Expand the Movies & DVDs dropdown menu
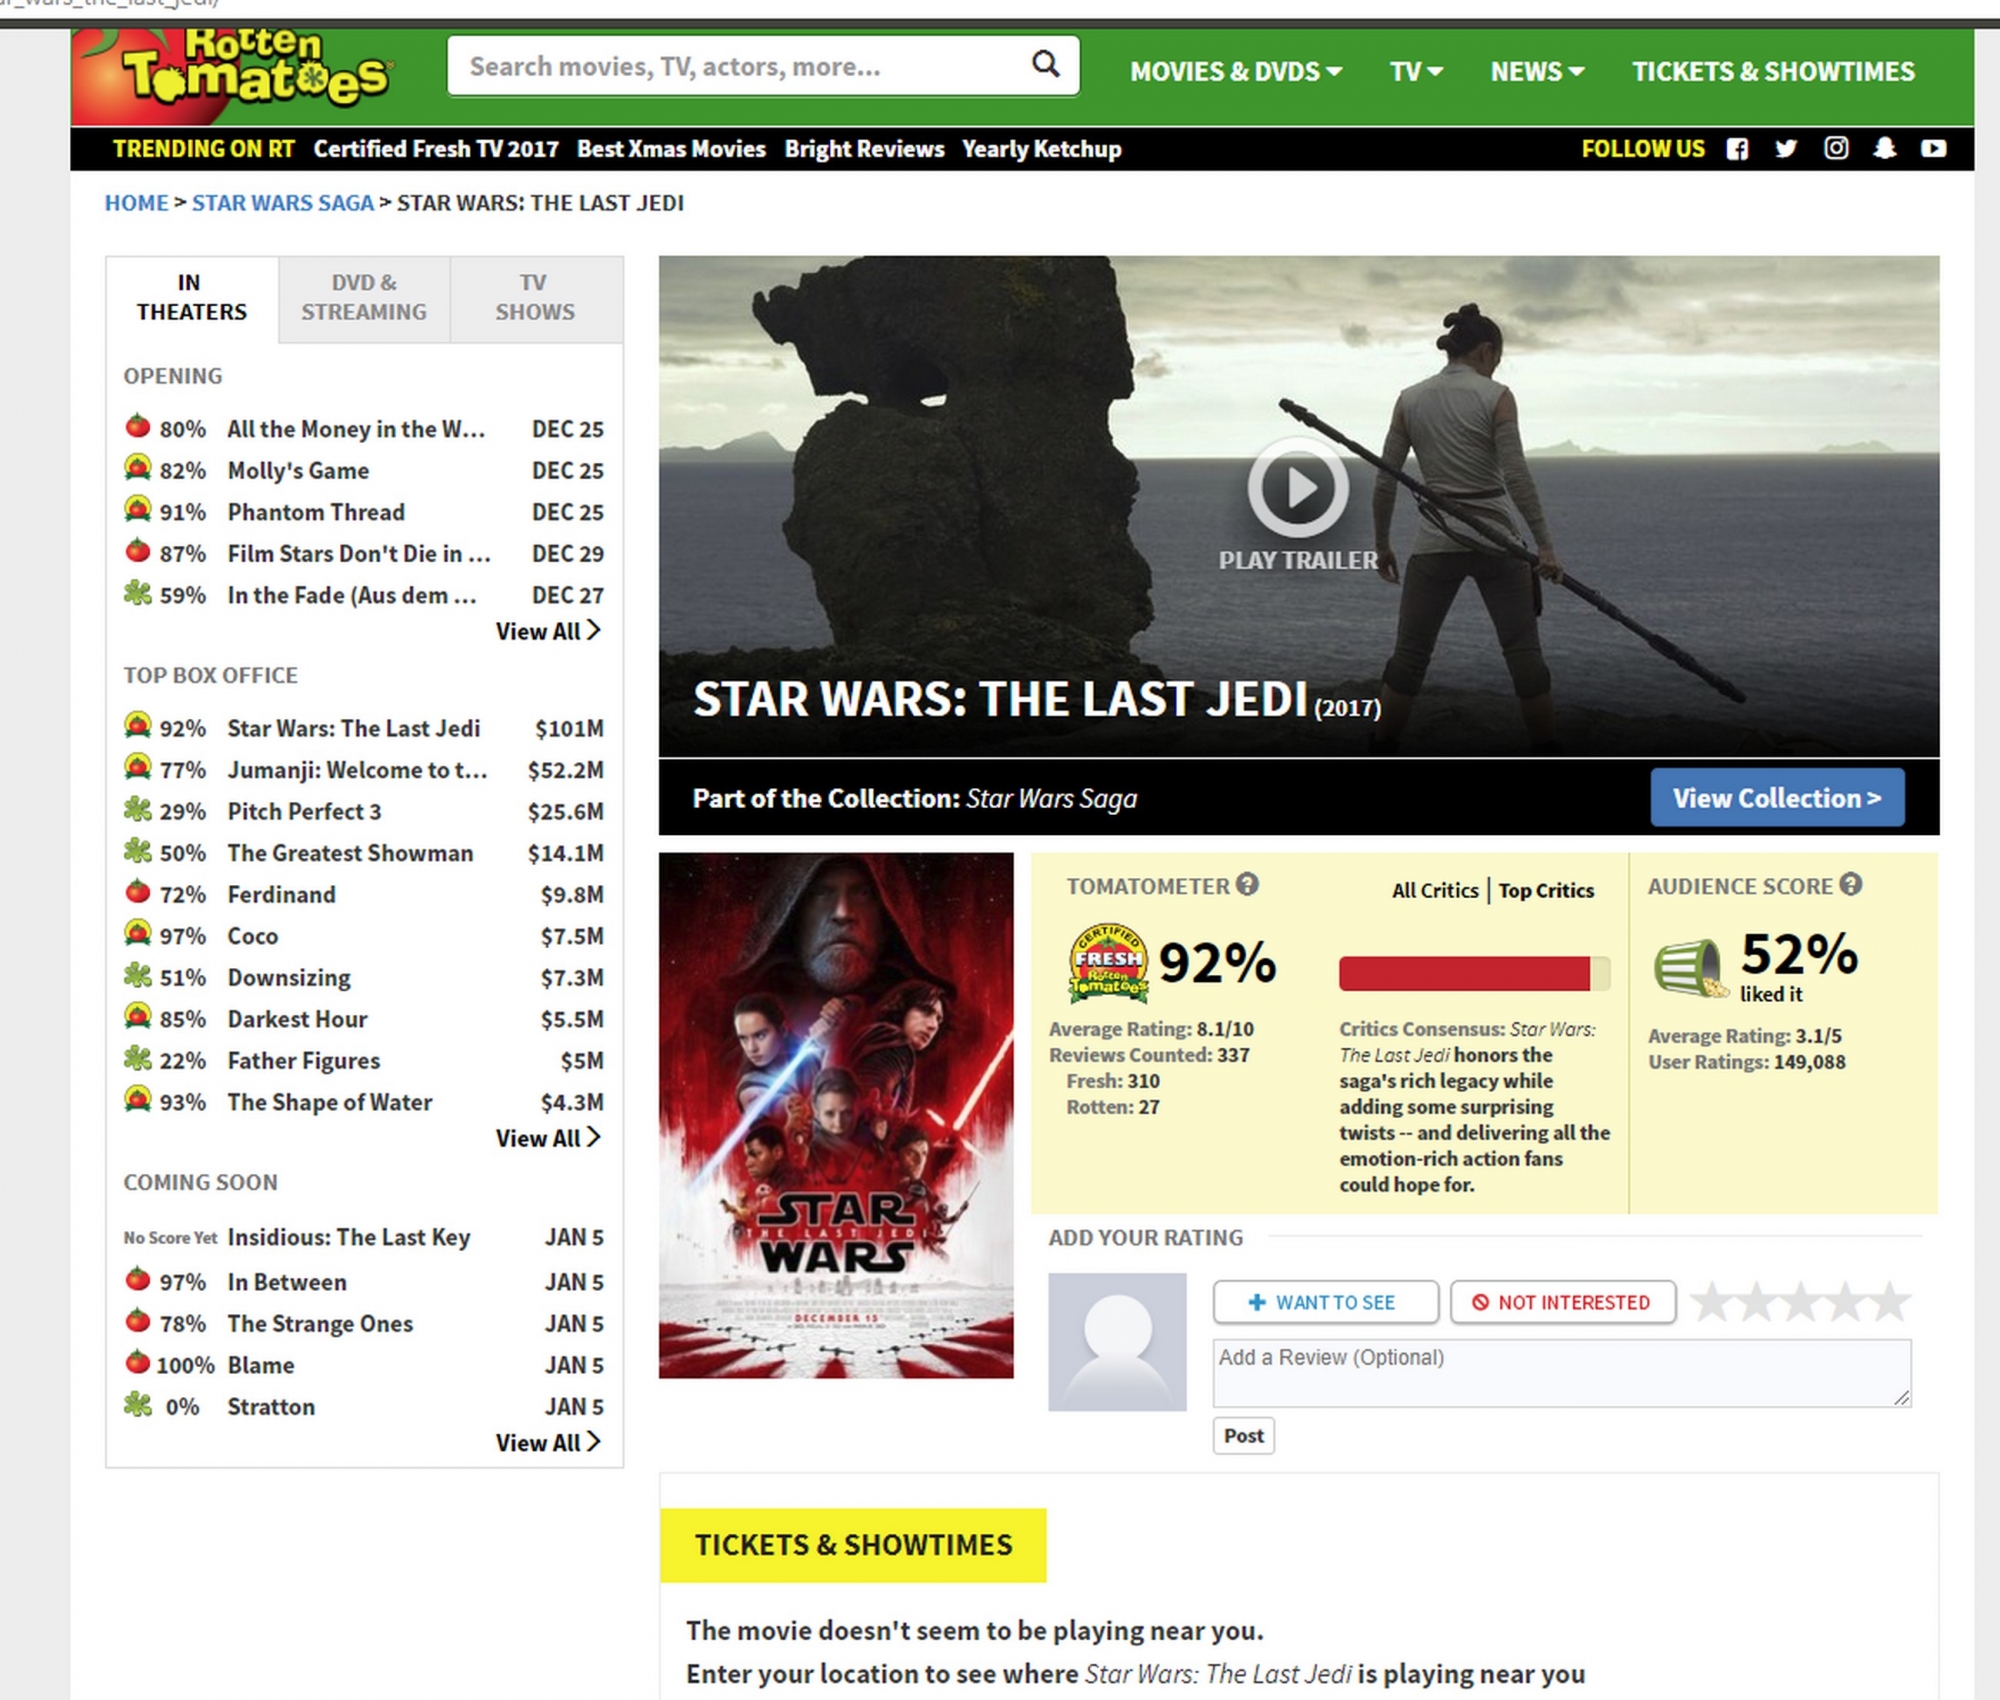This screenshot has width=2000, height=1700. coord(1236,72)
